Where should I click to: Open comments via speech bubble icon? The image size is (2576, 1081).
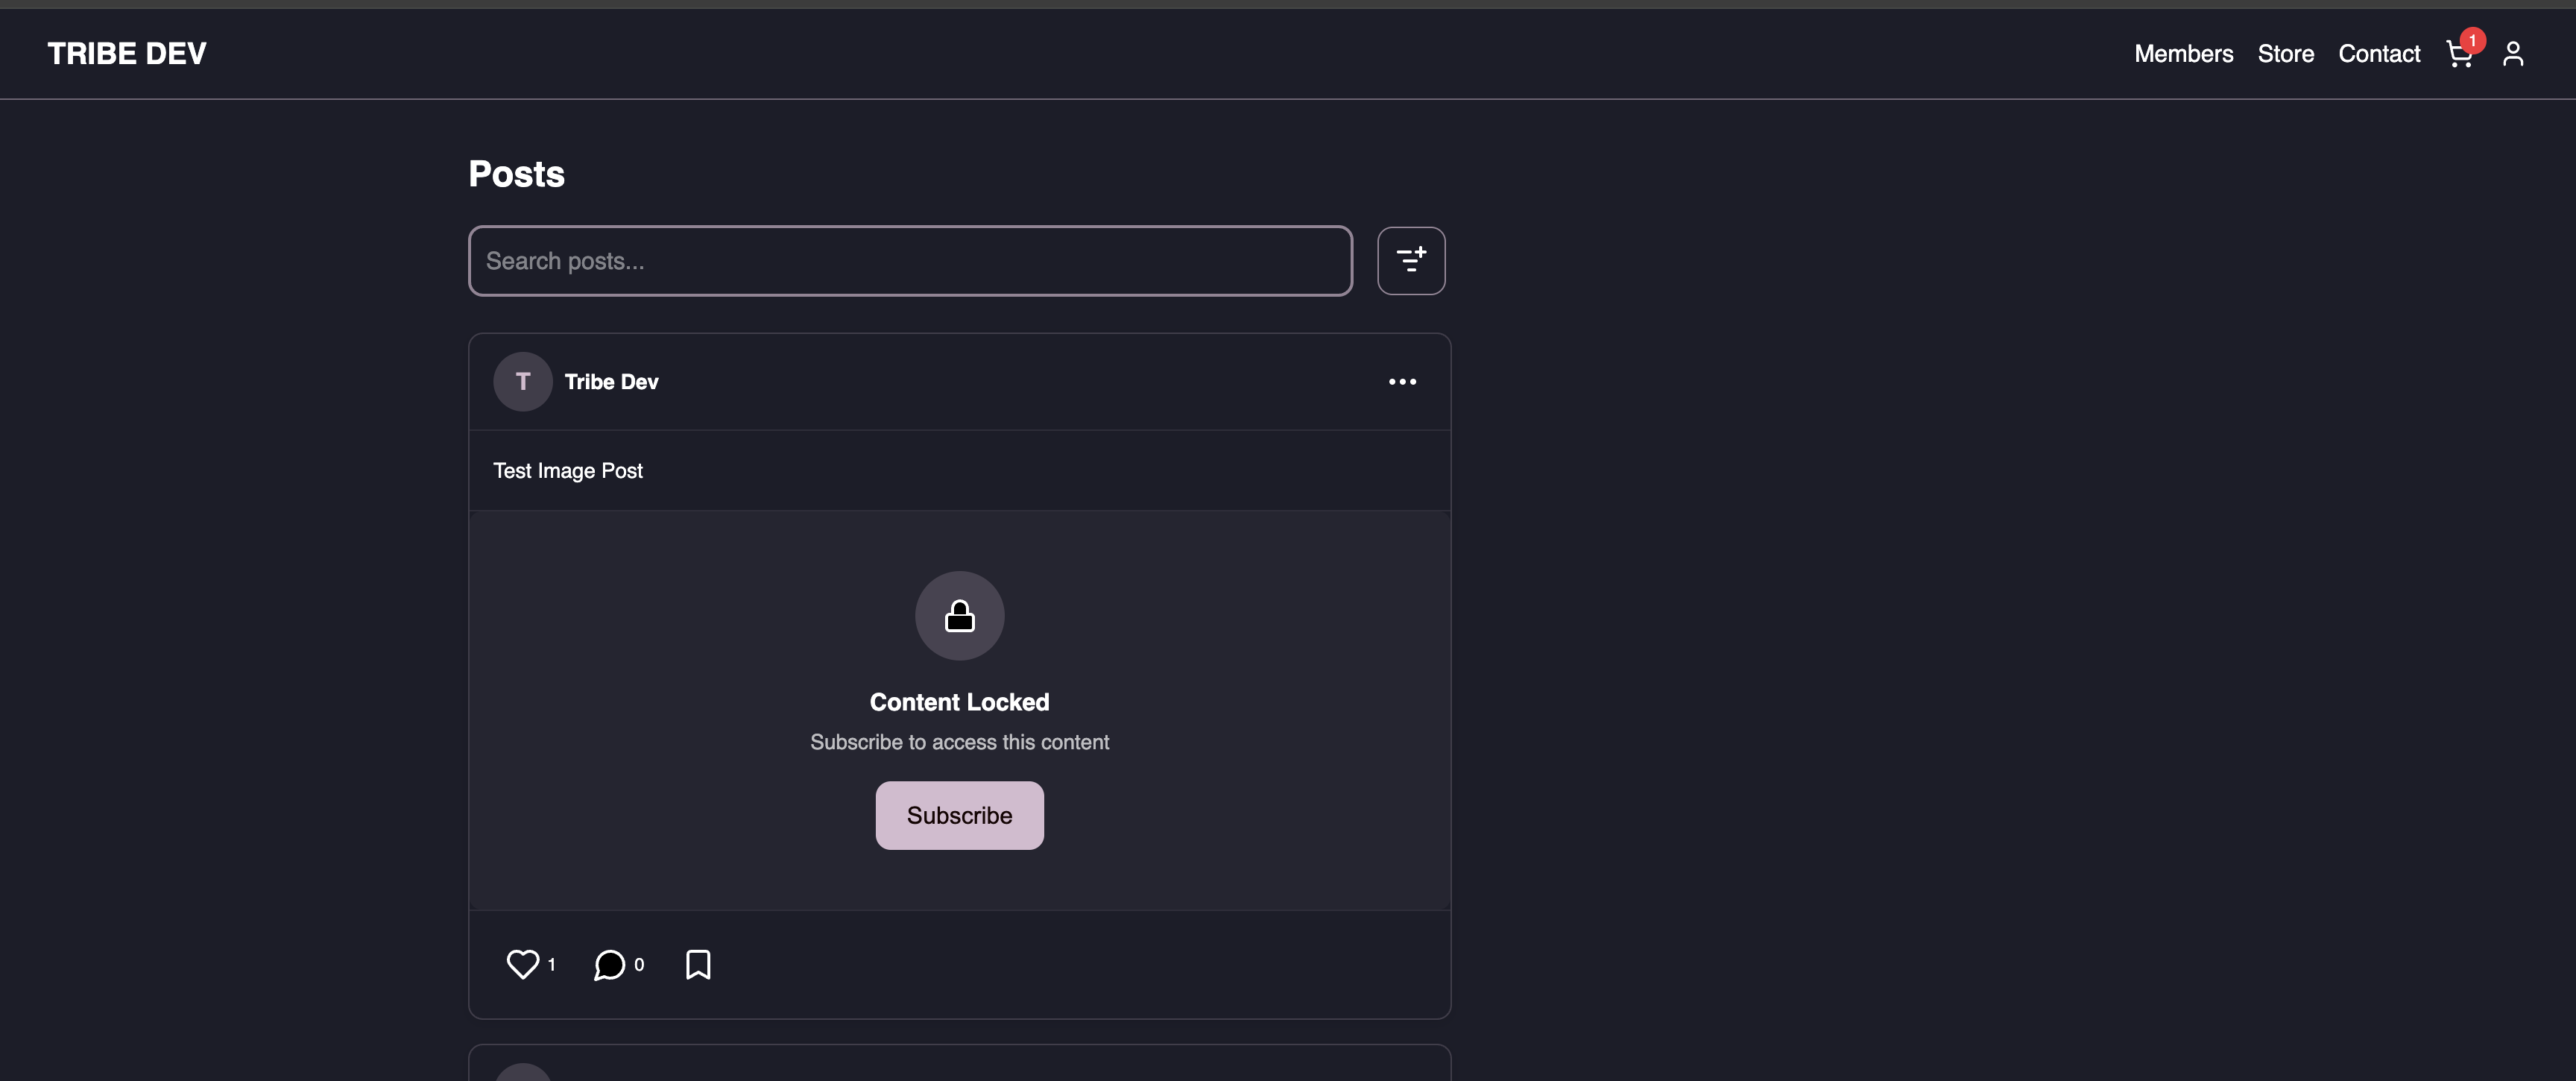point(609,964)
